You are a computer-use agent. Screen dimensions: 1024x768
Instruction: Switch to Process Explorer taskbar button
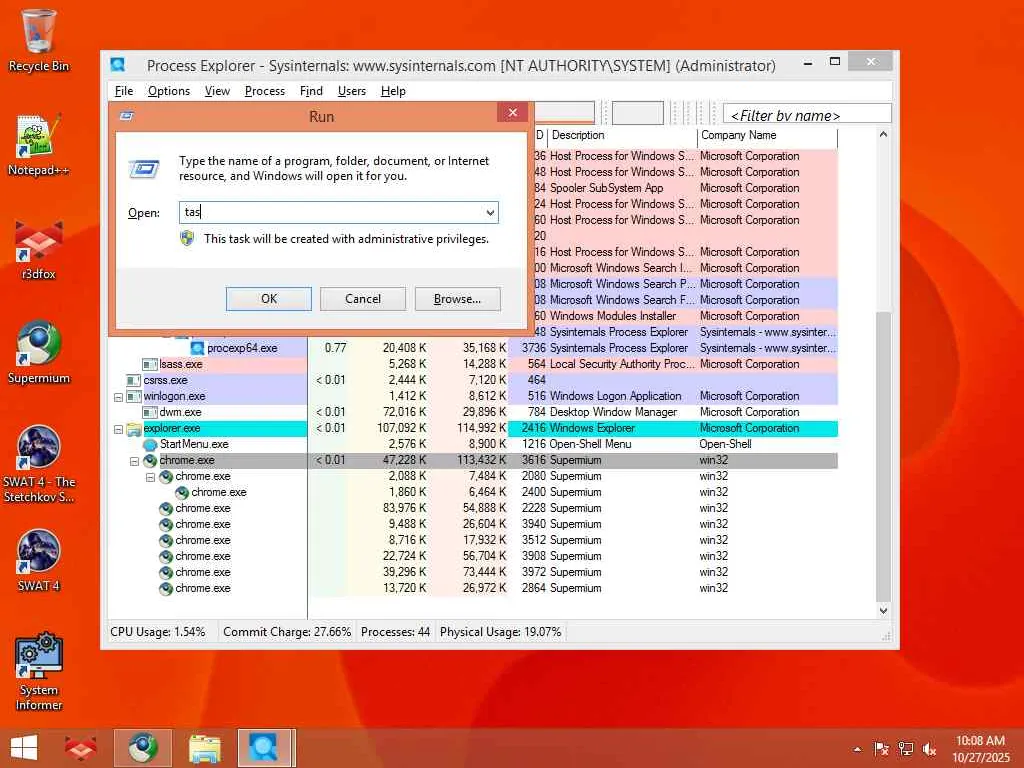(x=266, y=748)
